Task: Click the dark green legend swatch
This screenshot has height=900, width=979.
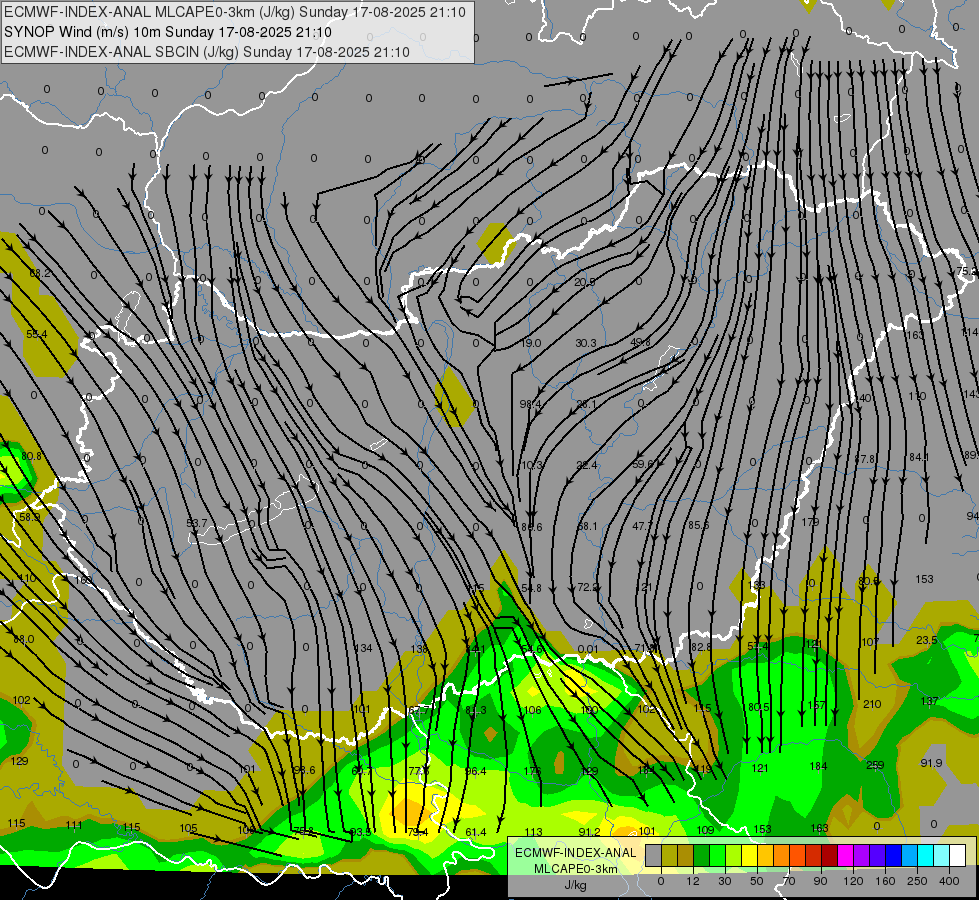Action: click(x=701, y=855)
